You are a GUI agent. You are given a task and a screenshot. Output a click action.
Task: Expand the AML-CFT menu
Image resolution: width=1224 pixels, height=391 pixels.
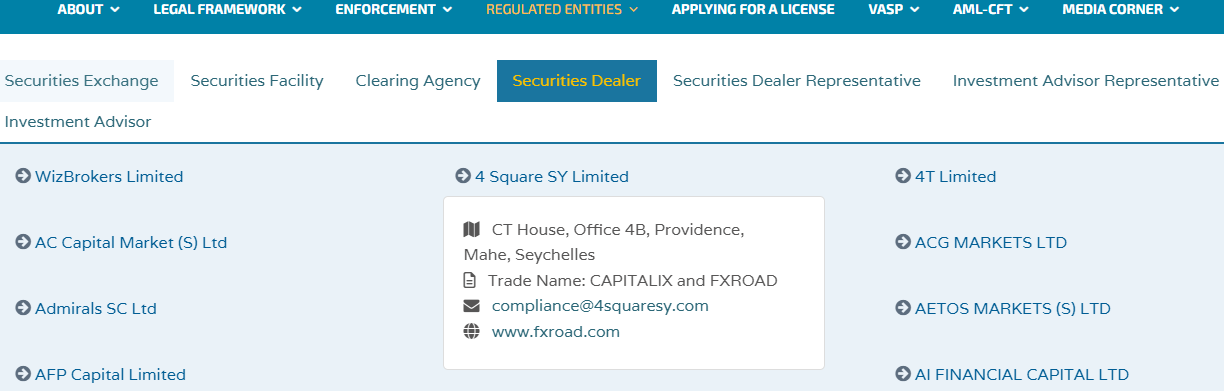coord(1001,9)
